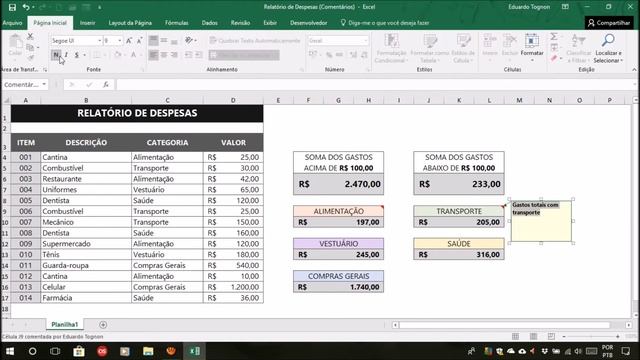Click the Fill (Preencher) icon

(554, 48)
